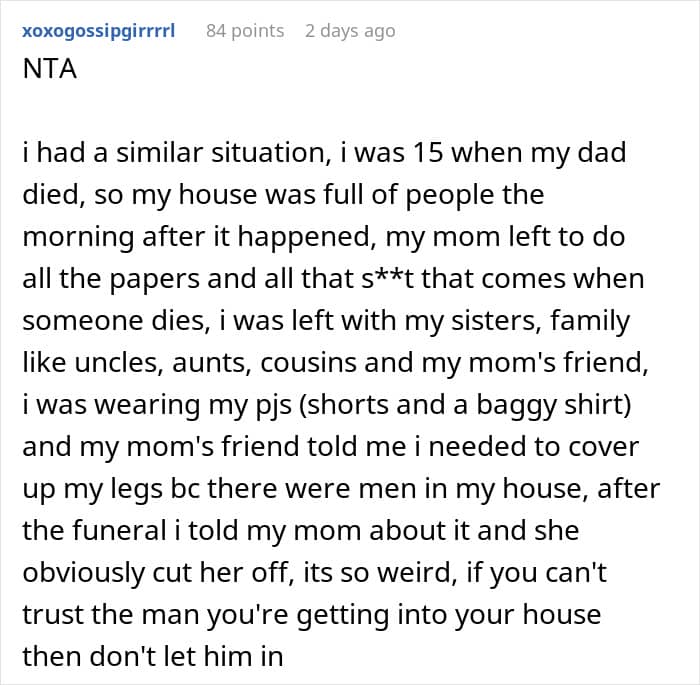The height and width of the screenshot is (685, 700).
Task: Click the line starting 'up my legs bc'
Action: point(341,489)
